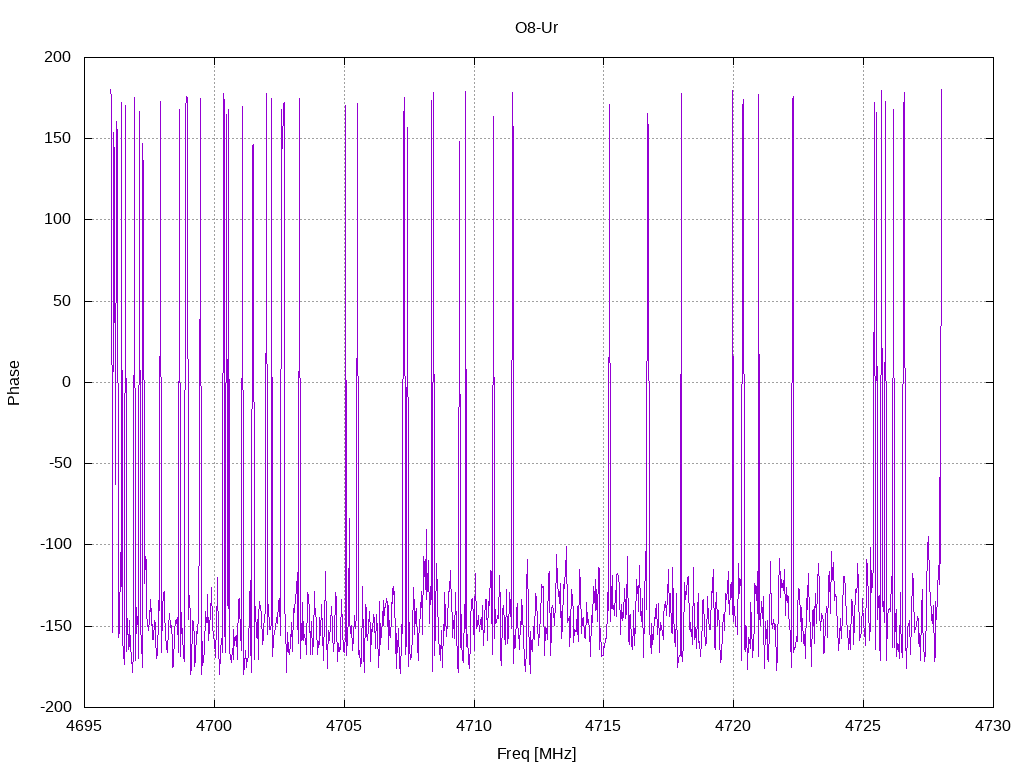Click the y-axis tick label -50
This screenshot has height=768, width=1024.
(x=60, y=463)
